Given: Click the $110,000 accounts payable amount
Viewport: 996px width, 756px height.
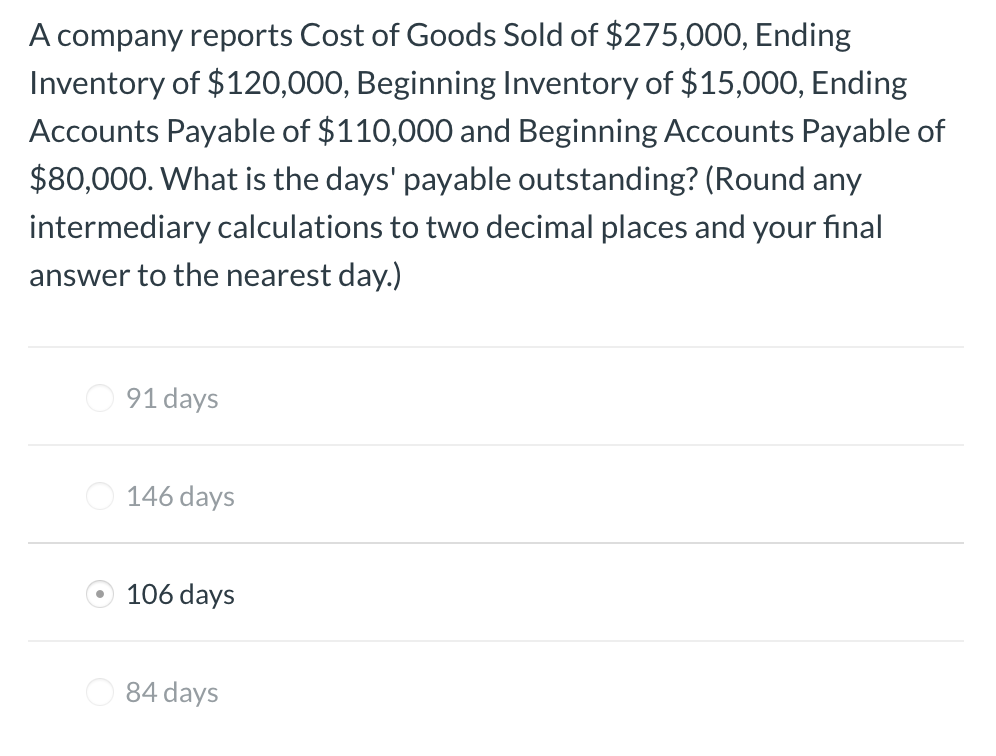Looking at the screenshot, I should pos(384,132).
